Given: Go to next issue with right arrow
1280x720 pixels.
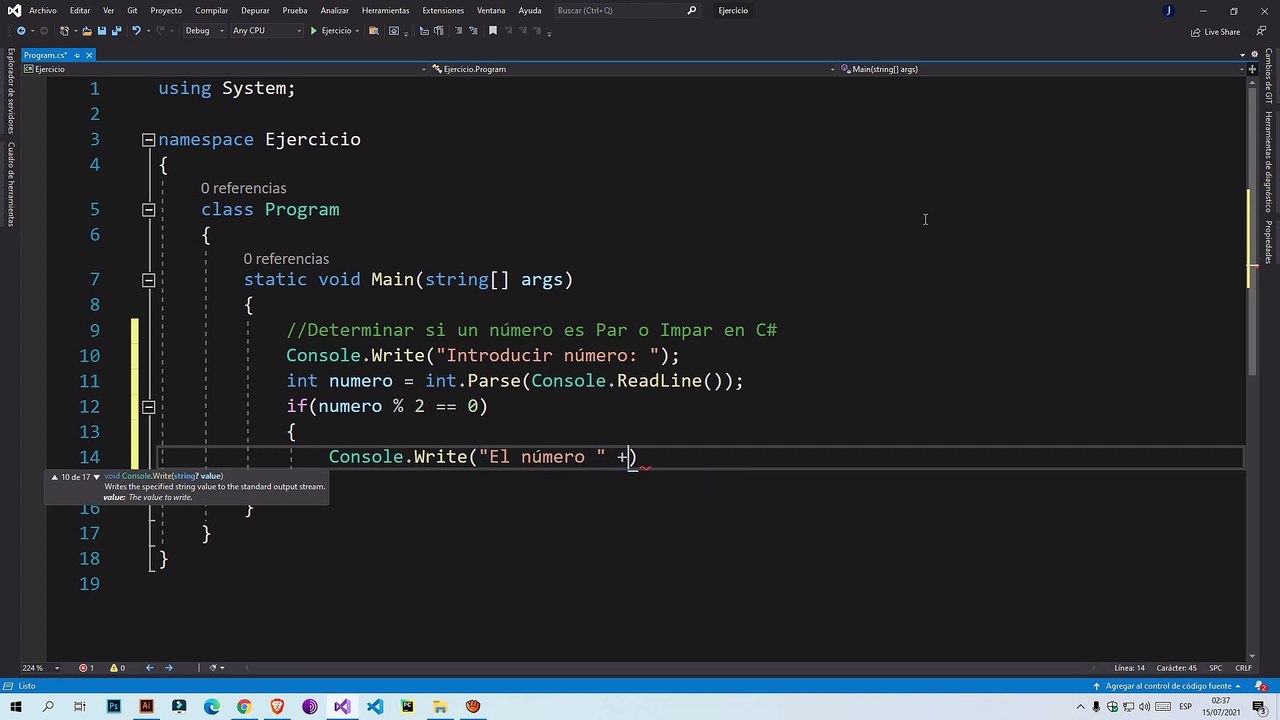Looking at the screenshot, I should (168, 668).
